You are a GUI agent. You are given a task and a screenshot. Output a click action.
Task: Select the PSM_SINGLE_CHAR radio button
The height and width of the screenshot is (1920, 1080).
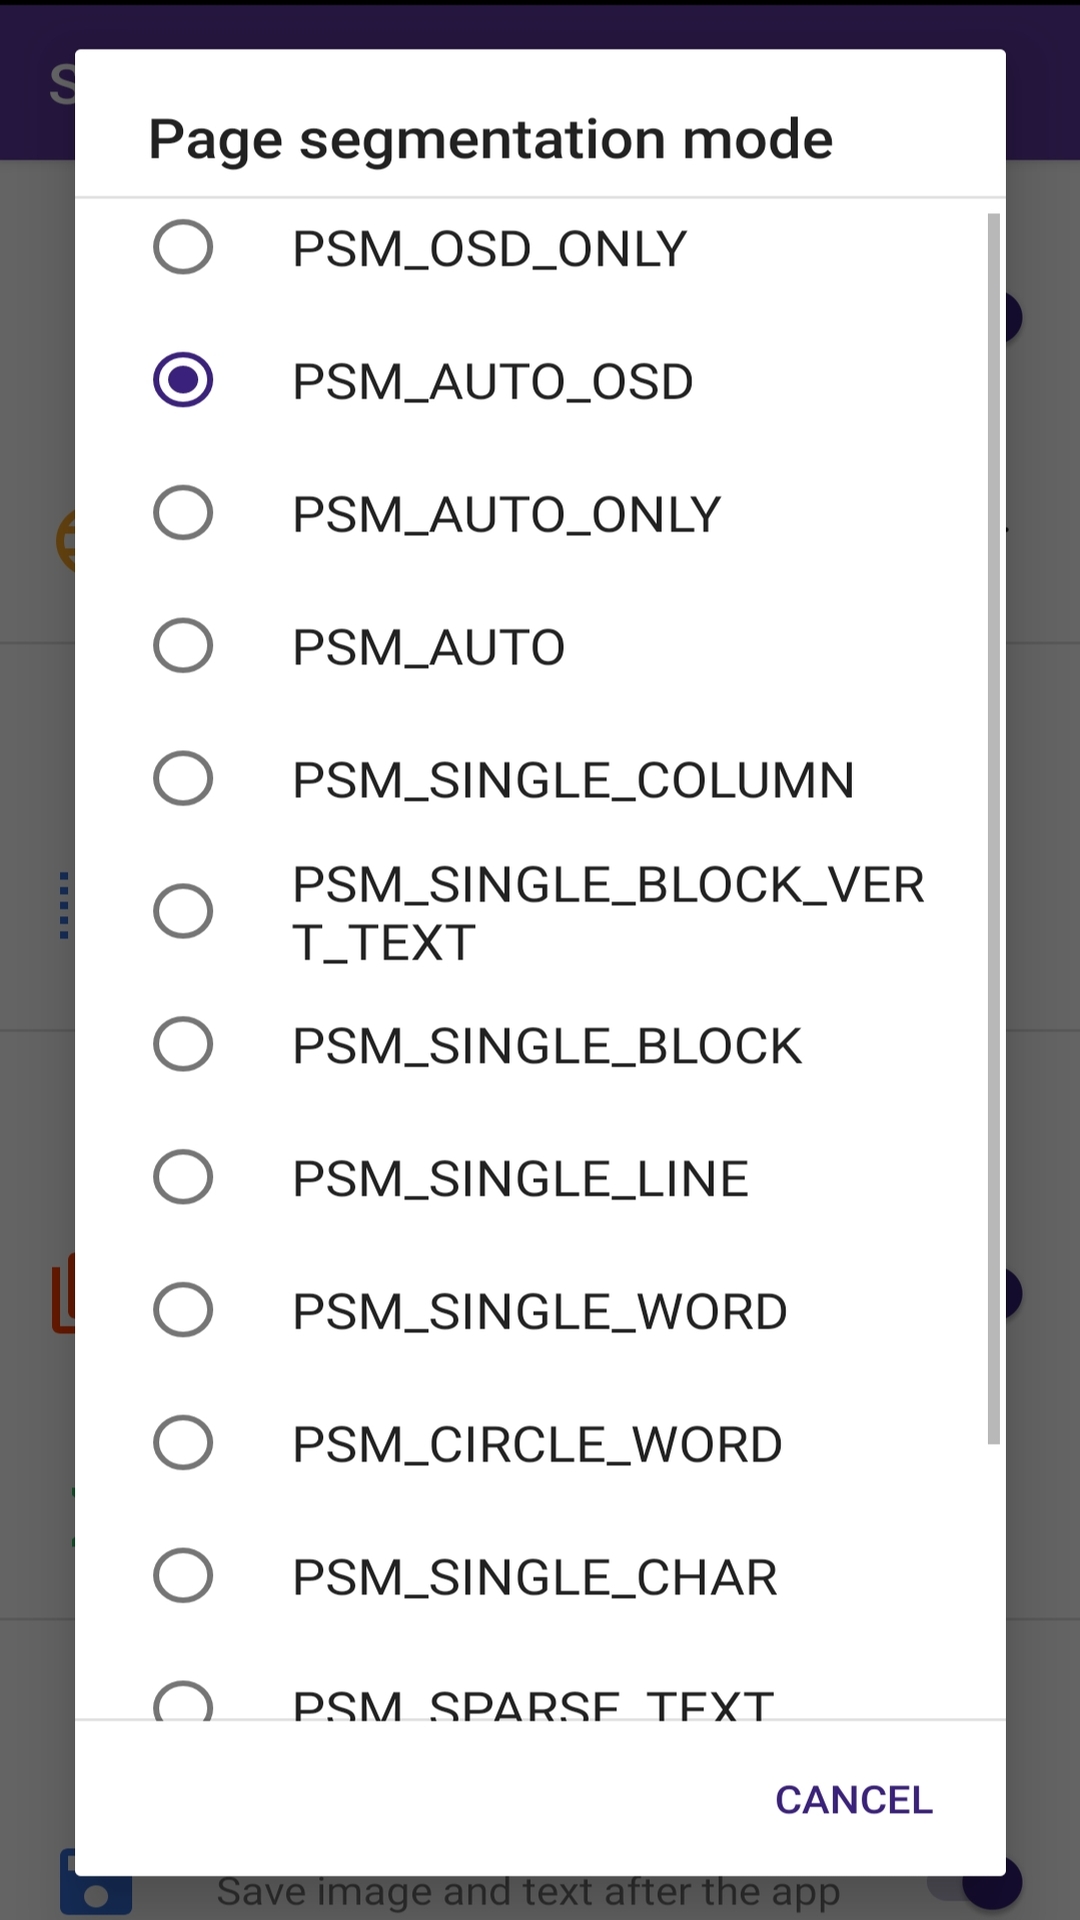coord(183,1576)
